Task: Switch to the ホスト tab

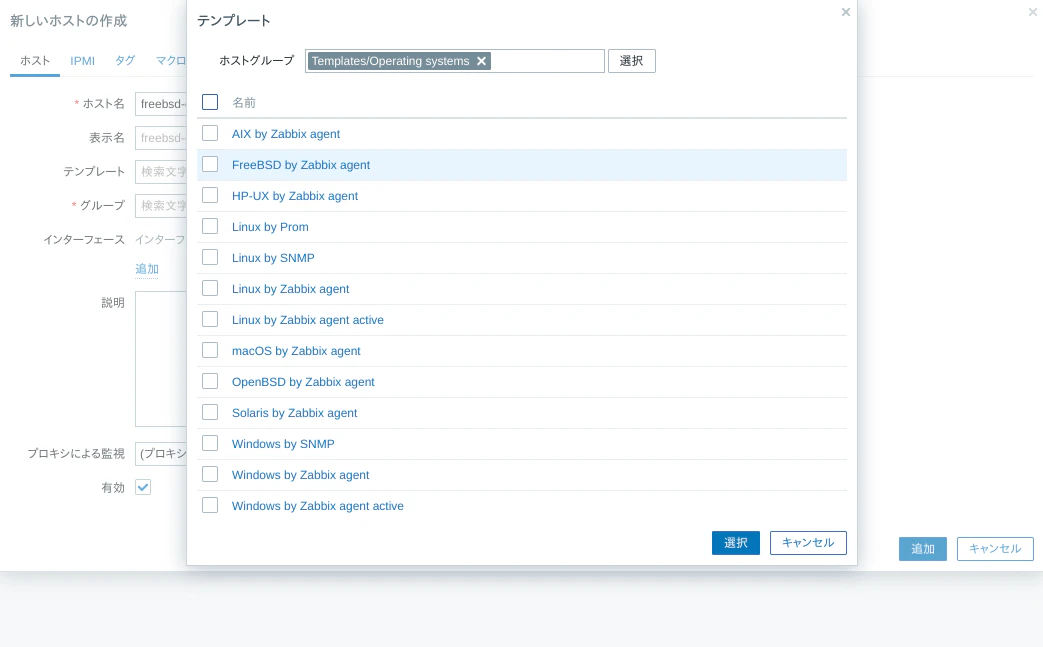Action: (35, 61)
